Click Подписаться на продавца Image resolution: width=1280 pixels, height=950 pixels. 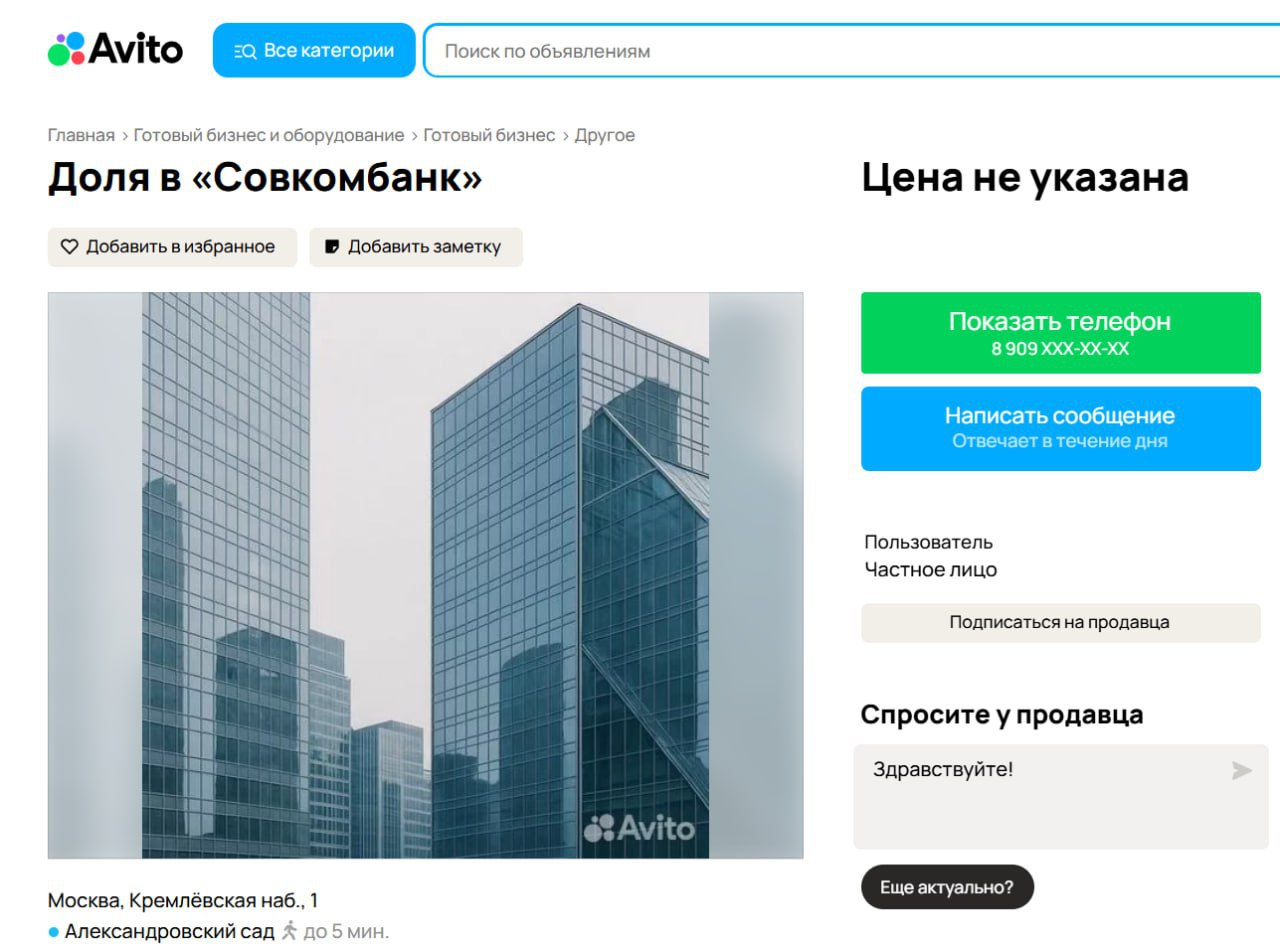[x=1061, y=622]
